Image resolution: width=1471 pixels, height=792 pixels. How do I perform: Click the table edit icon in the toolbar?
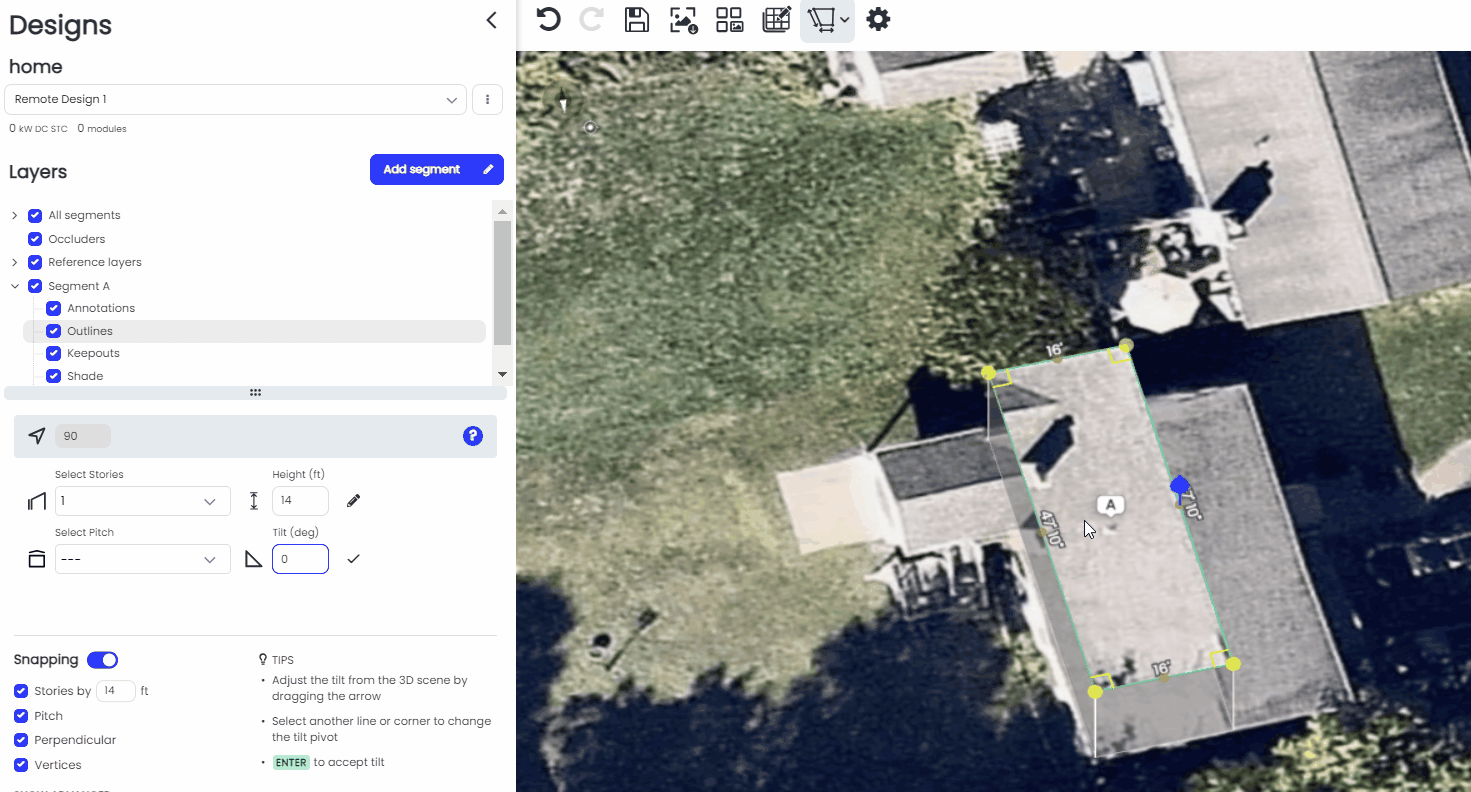coord(777,19)
